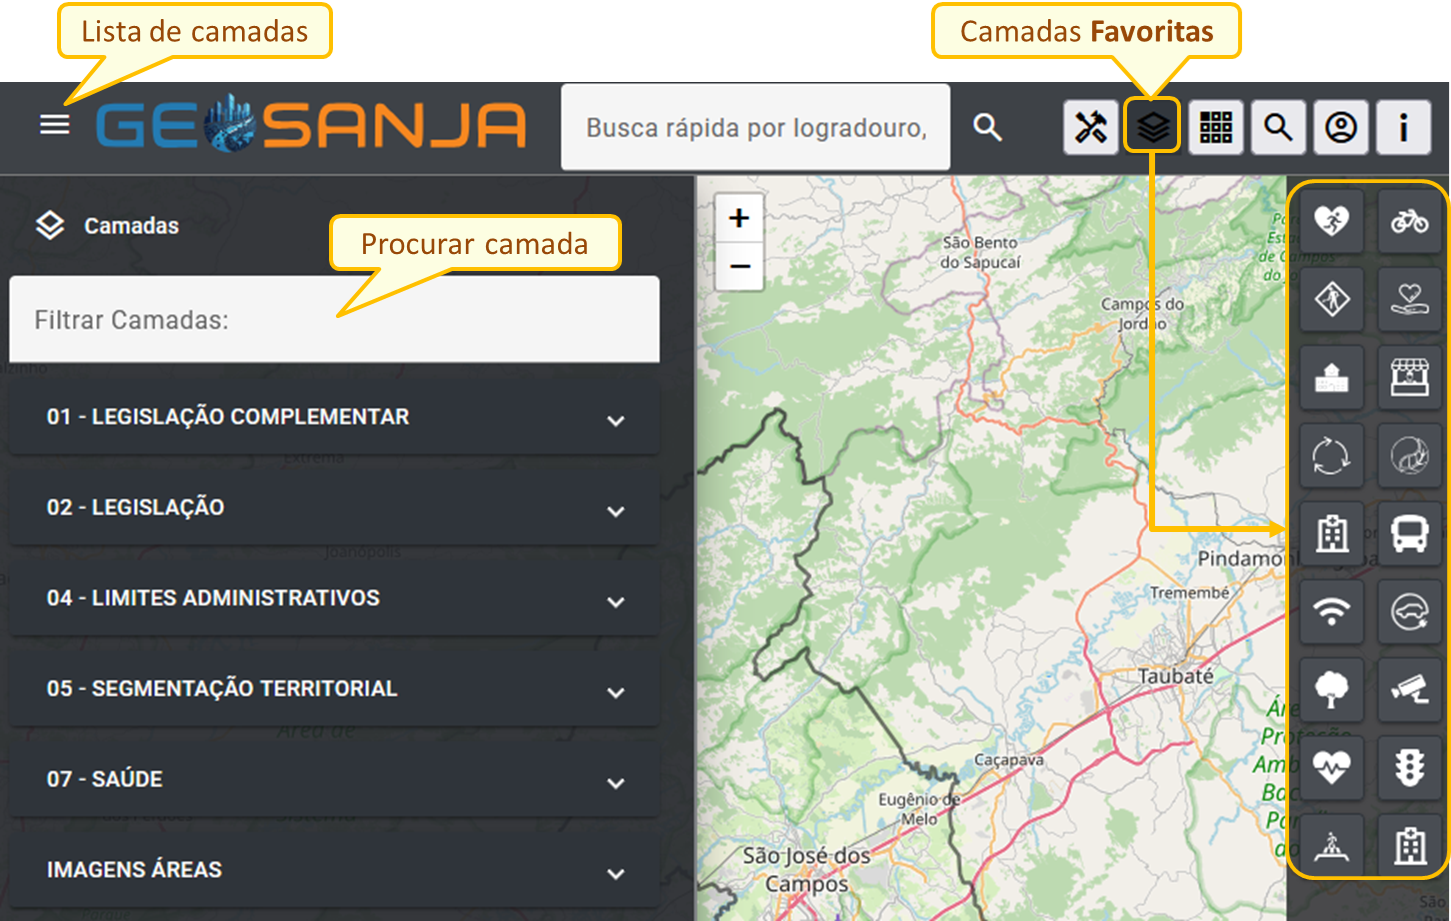Click the quick street search magnifier button
The height and width of the screenshot is (921, 1451).
[x=986, y=127]
